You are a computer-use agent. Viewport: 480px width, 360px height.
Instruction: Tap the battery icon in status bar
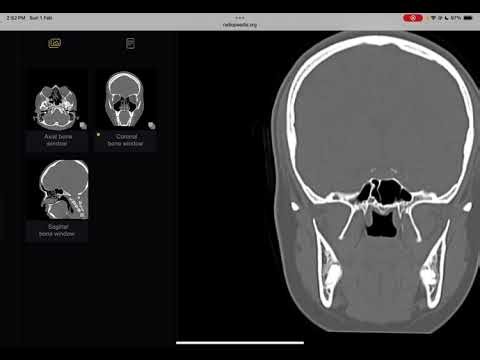pyautogui.click(x=468, y=18)
